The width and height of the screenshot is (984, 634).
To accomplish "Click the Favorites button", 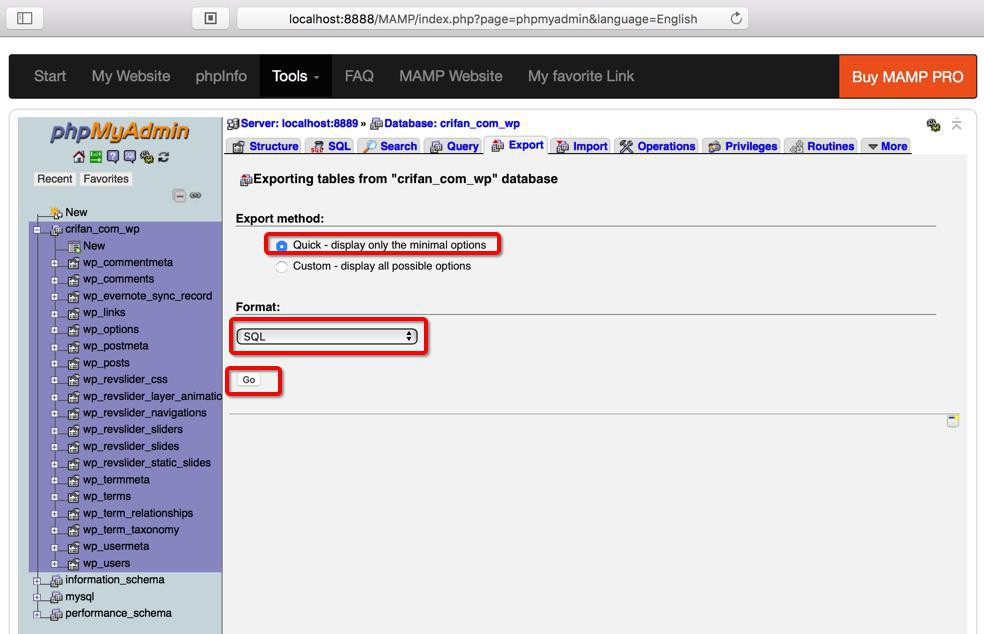I will pyautogui.click(x=105, y=179).
